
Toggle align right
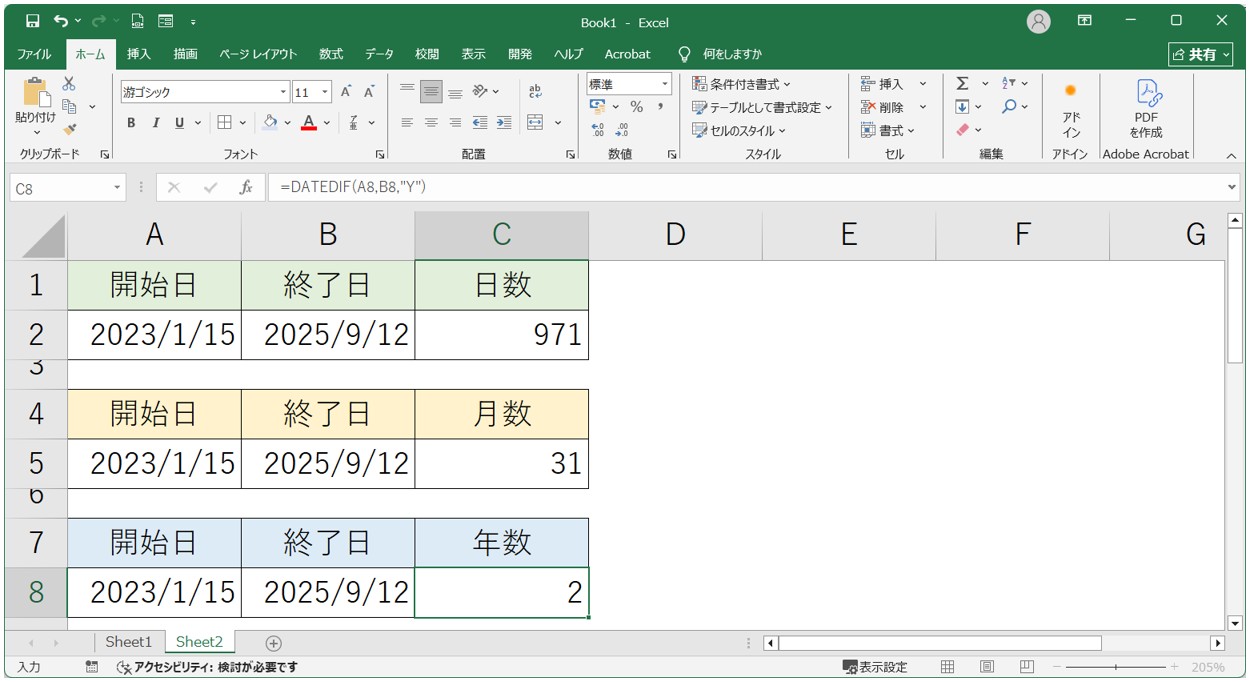point(455,122)
